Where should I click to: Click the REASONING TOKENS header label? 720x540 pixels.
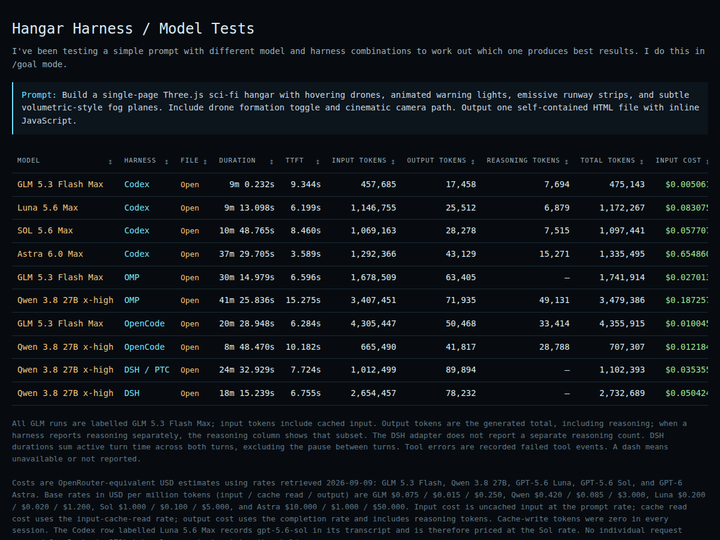[523, 160]
